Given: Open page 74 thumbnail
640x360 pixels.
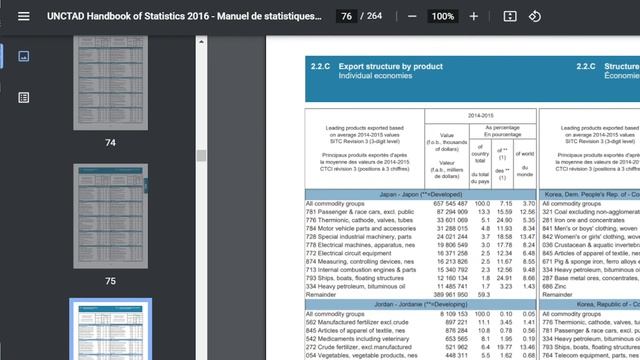Looking at the screenshot, I should [111, 83].
